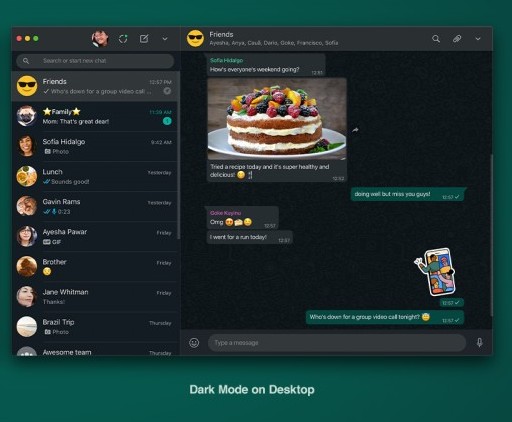
Task: Click 'How's everyone's weekend going?' message
Action: (266, 65)
